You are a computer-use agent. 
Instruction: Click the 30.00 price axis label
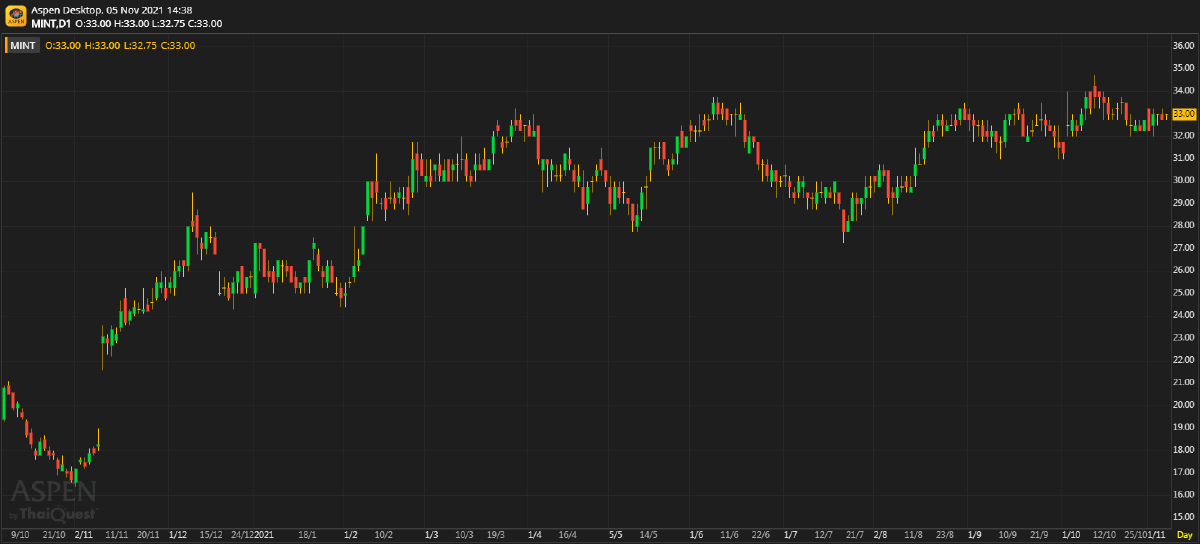click(1184, 180)
